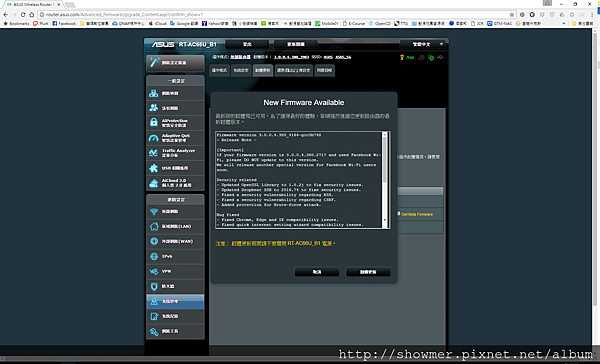Open the OpenCD bookmark
Image resolution: width=600 pixels, height=364 pixels.
[x=380, y=24]
